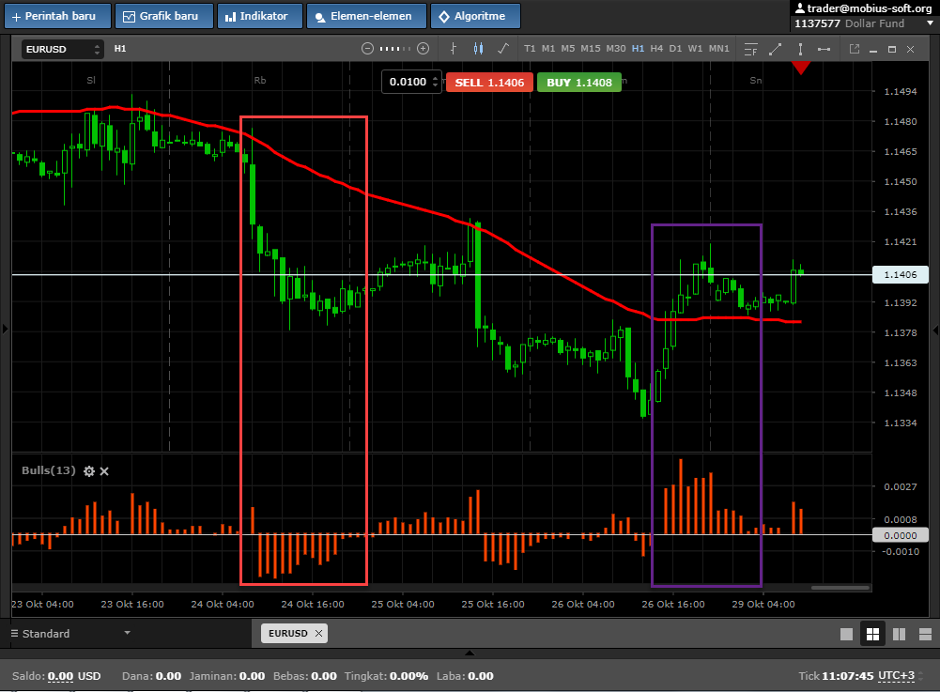Click the chart horizontal scrollbar

point(840,588)
